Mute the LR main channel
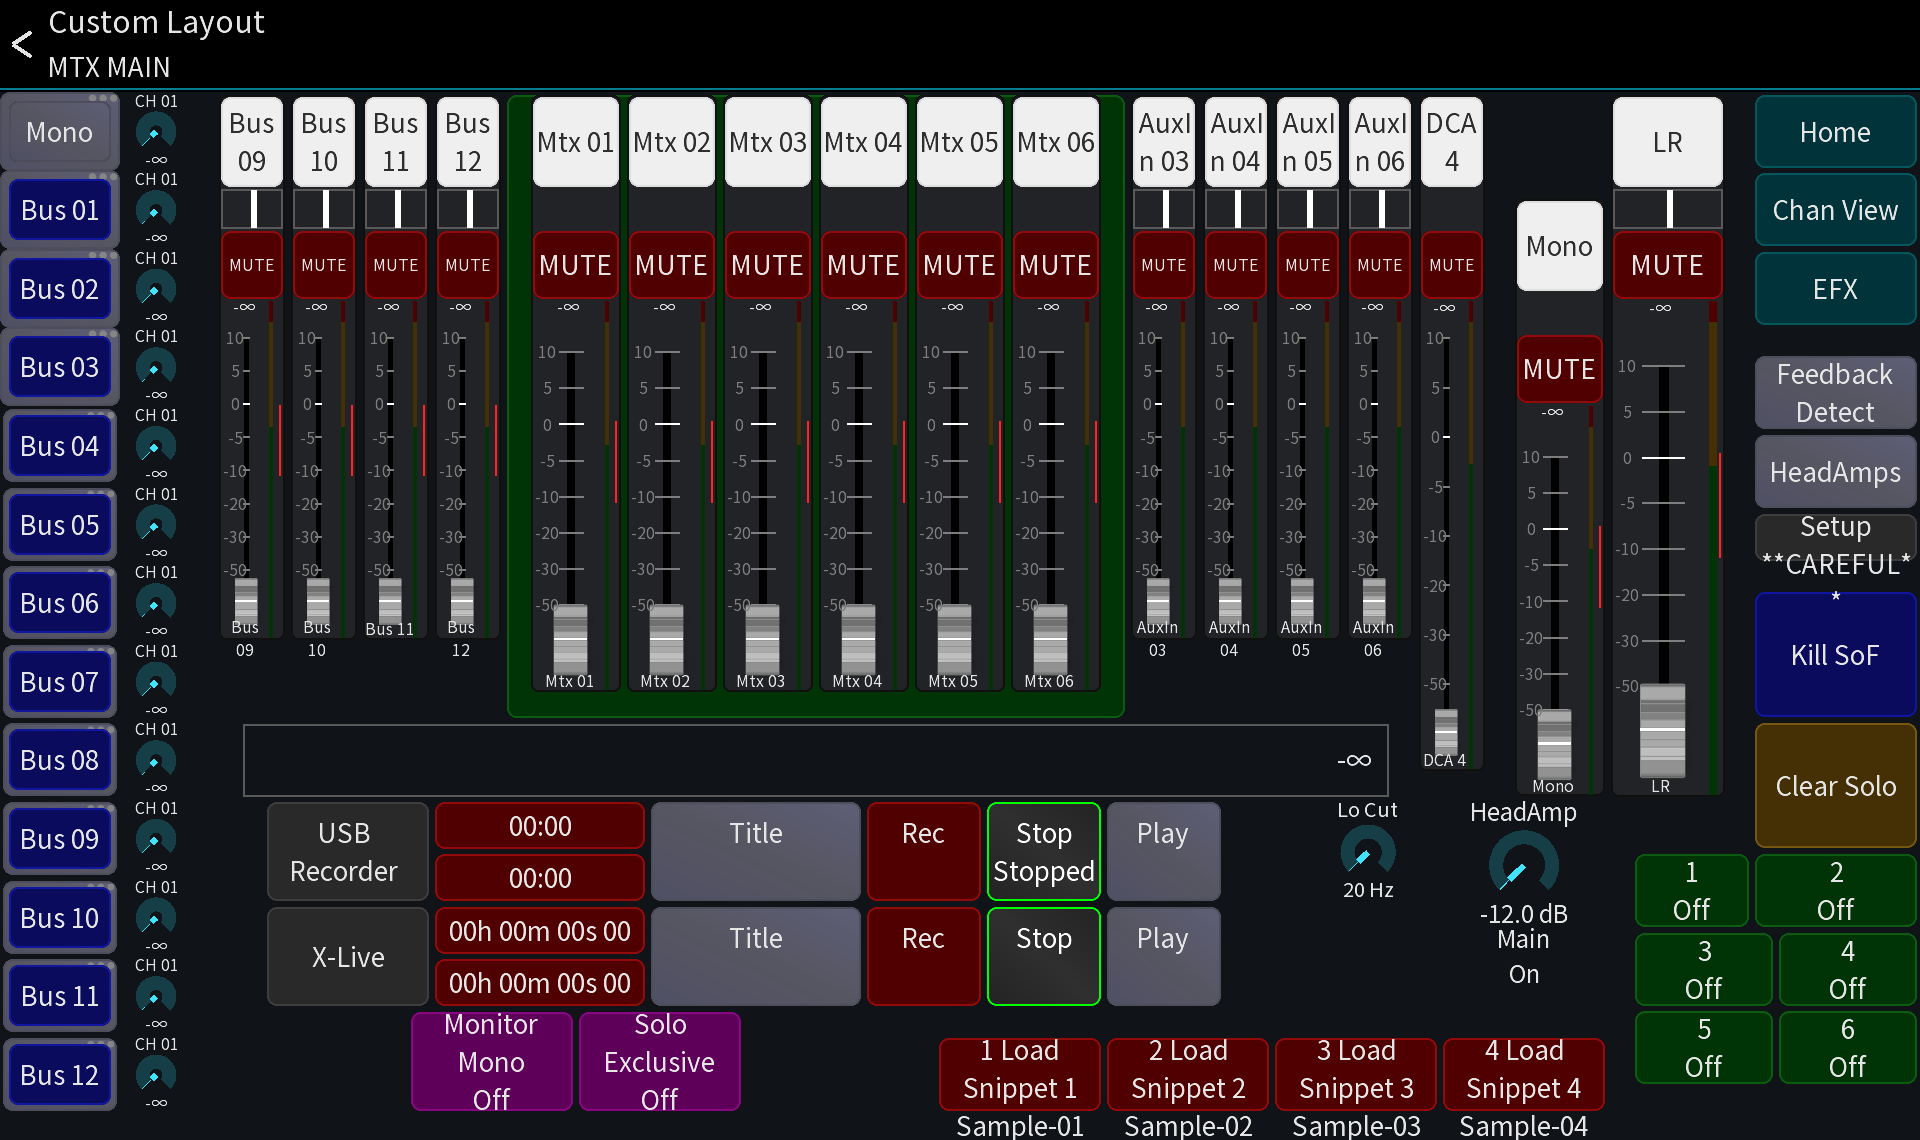Screen dimensions: 1920x1140 click(x=1667, y=265)
